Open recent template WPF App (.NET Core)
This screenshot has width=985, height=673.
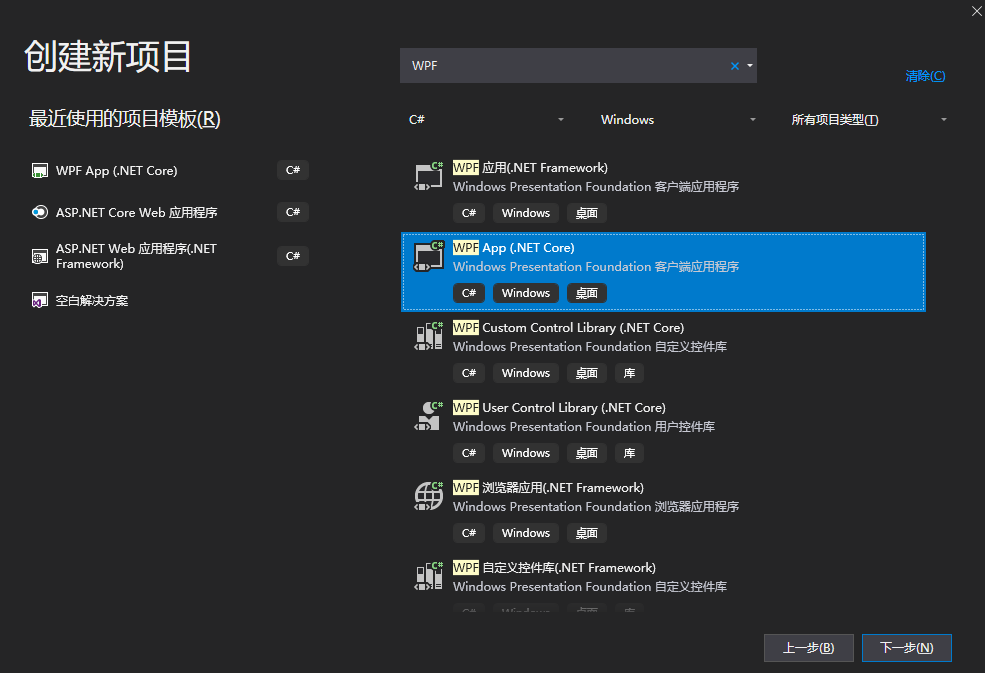click(x=116, y=171)
